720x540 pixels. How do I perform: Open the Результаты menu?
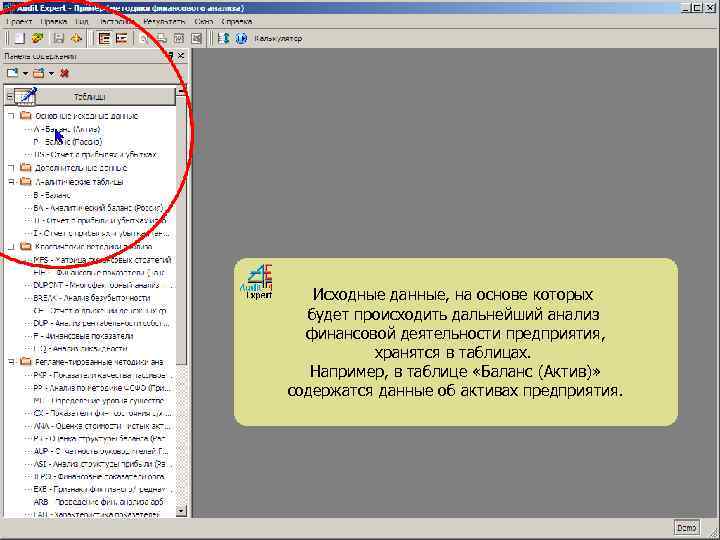164,22
